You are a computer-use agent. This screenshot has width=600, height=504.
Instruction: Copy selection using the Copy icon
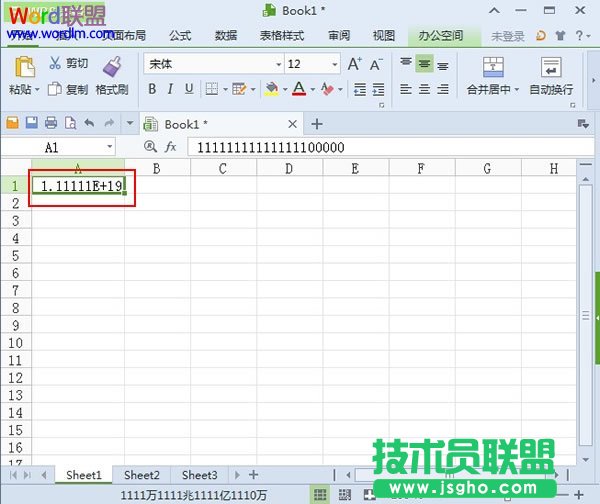pyautogui.click(x=54, y=89)
